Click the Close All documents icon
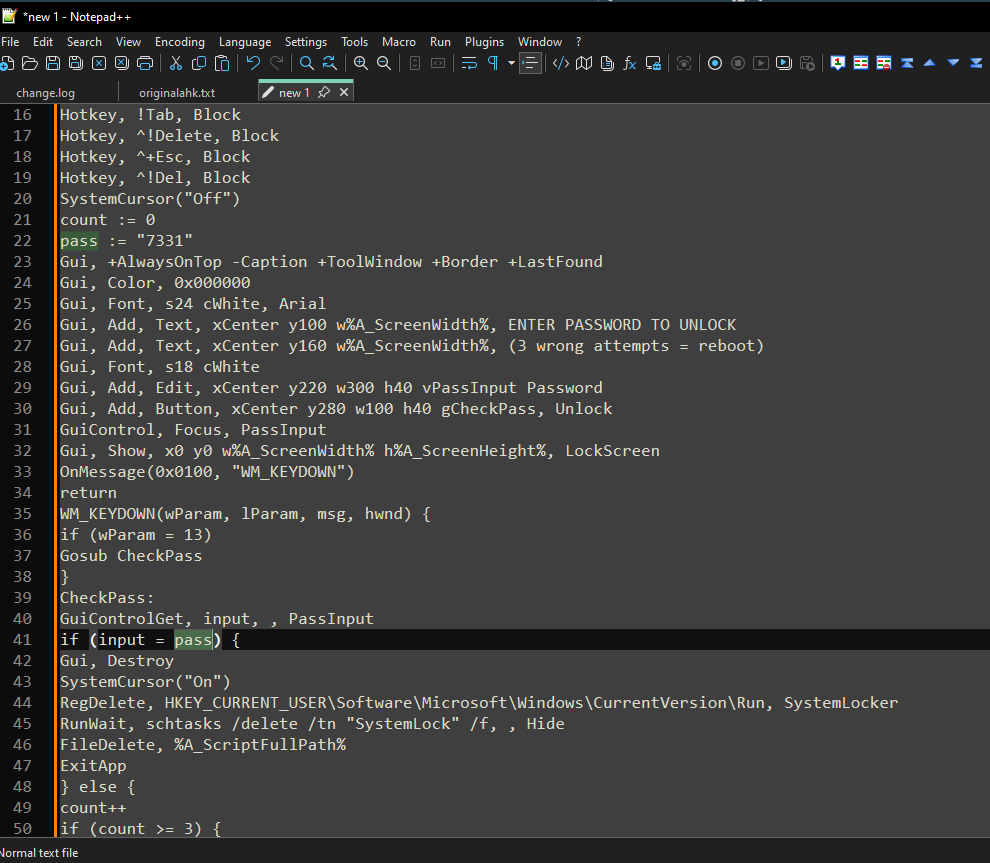The image size is (990, 863). (122, 63)
